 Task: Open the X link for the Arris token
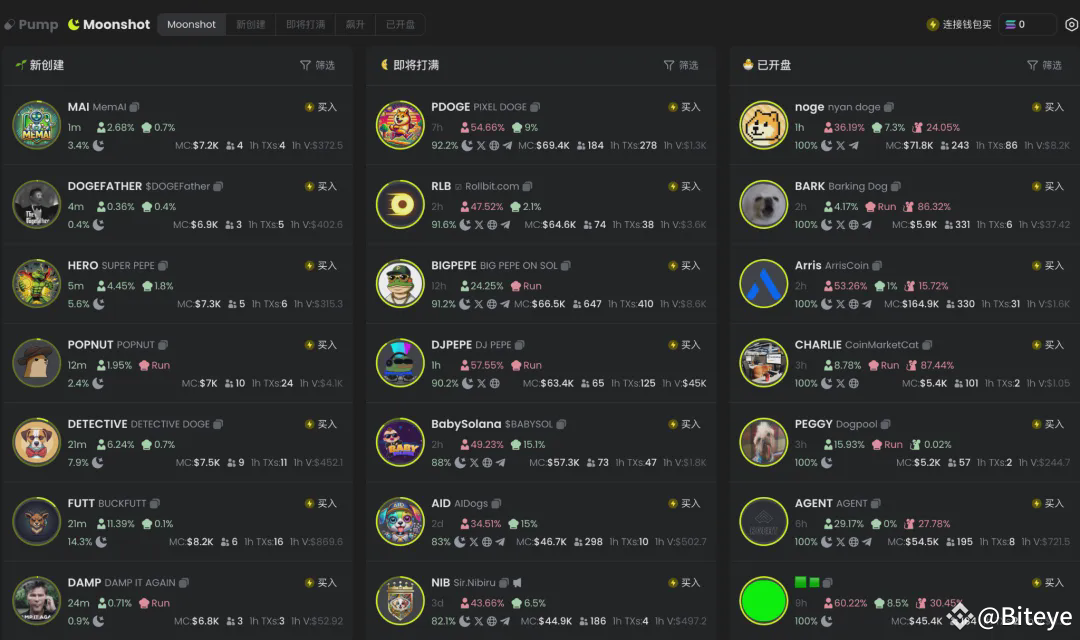point(840,304)
